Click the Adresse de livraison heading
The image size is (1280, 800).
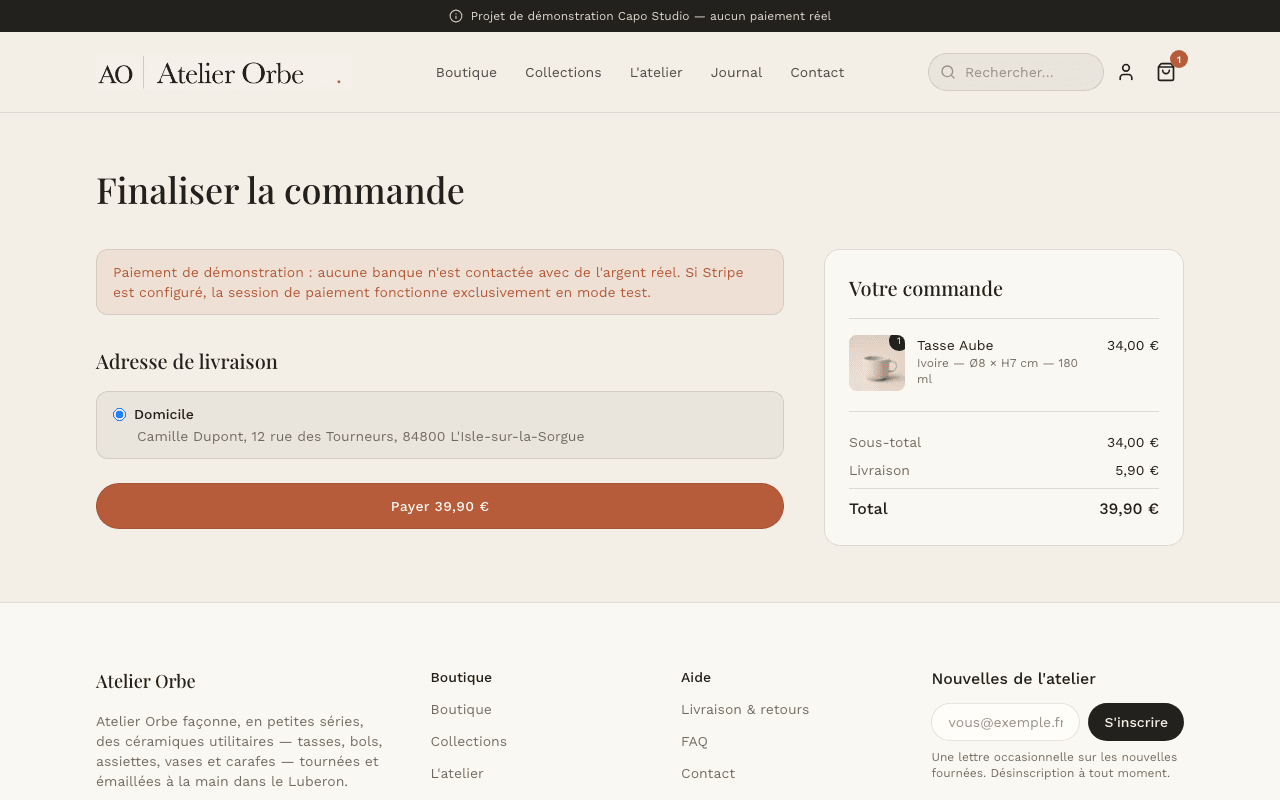click(x=187, y=361)
